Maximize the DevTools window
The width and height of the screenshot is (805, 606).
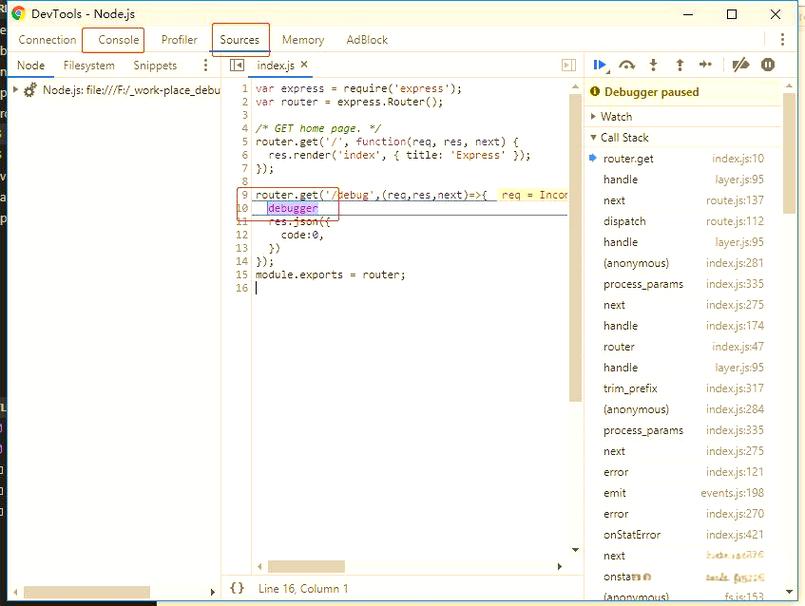point(732,14)
